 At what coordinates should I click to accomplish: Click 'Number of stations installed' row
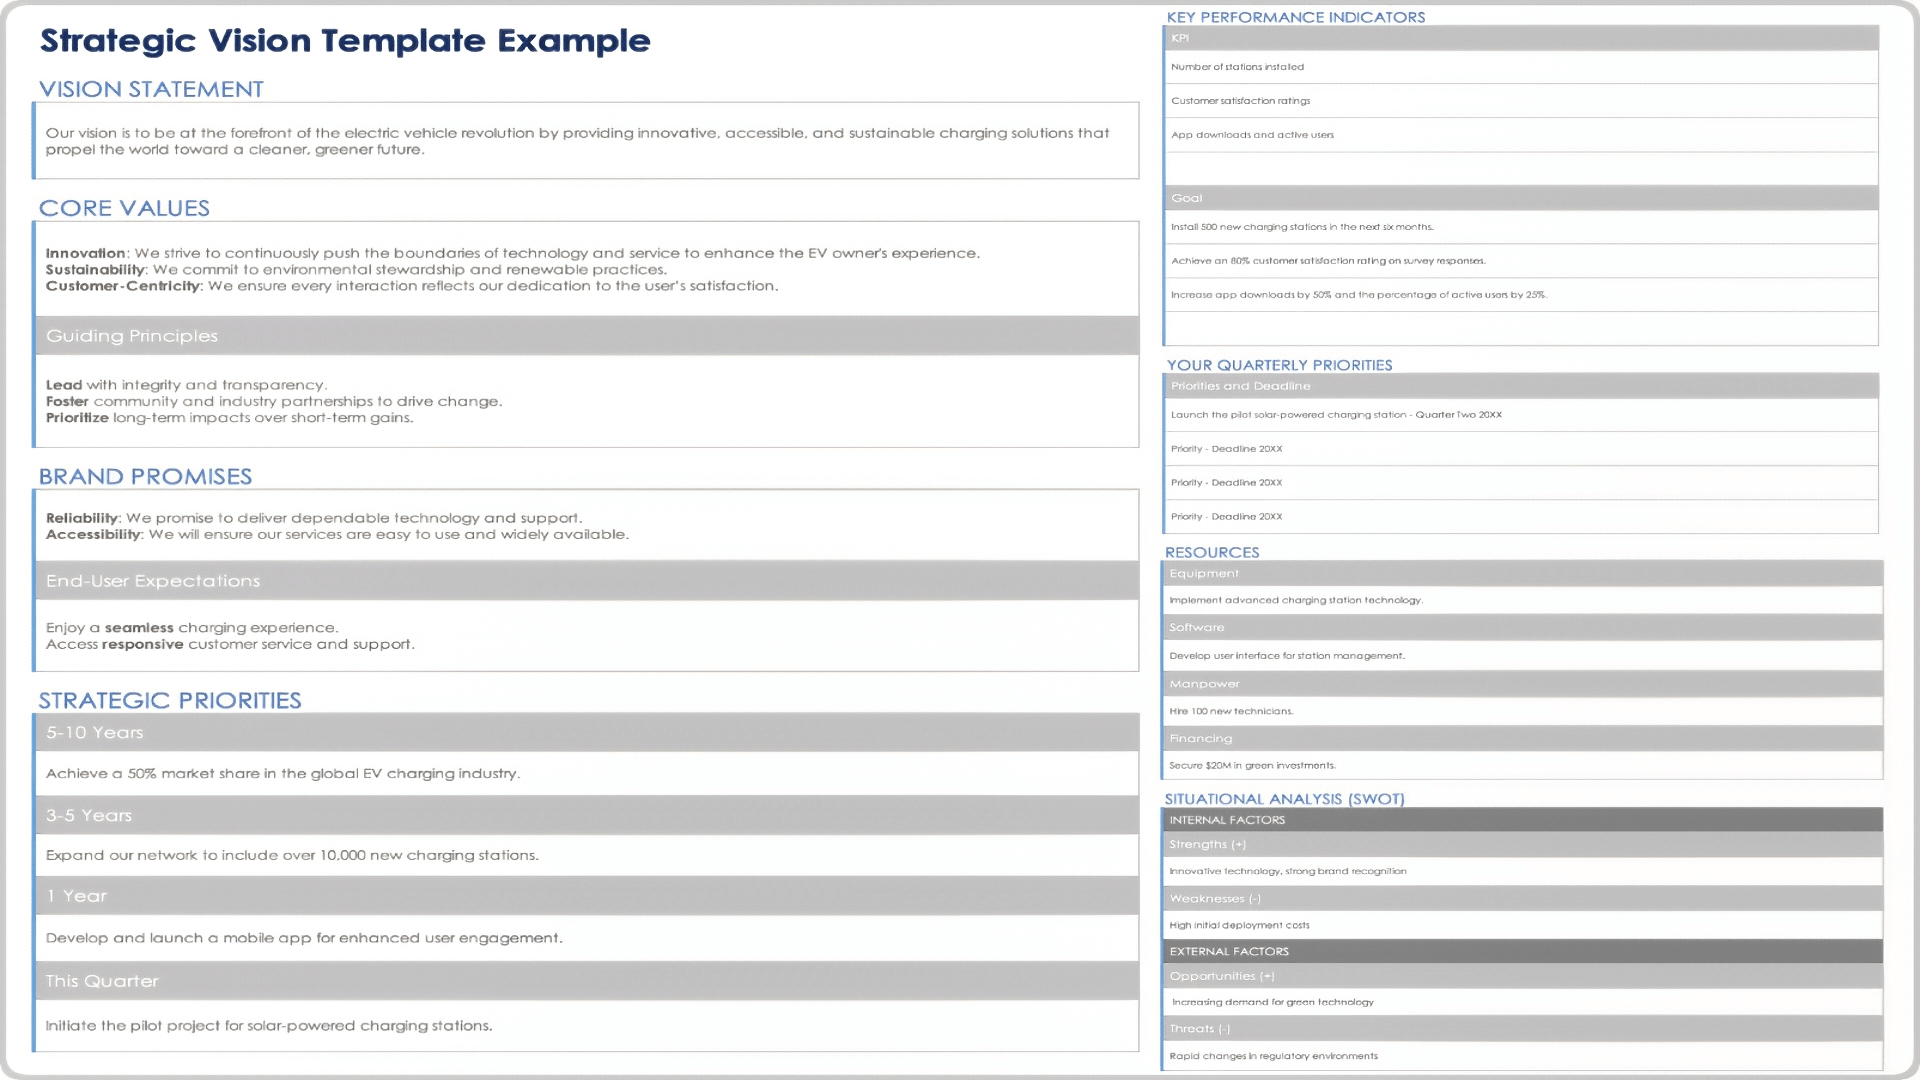pyautogui.click(x=1521, y=67)
